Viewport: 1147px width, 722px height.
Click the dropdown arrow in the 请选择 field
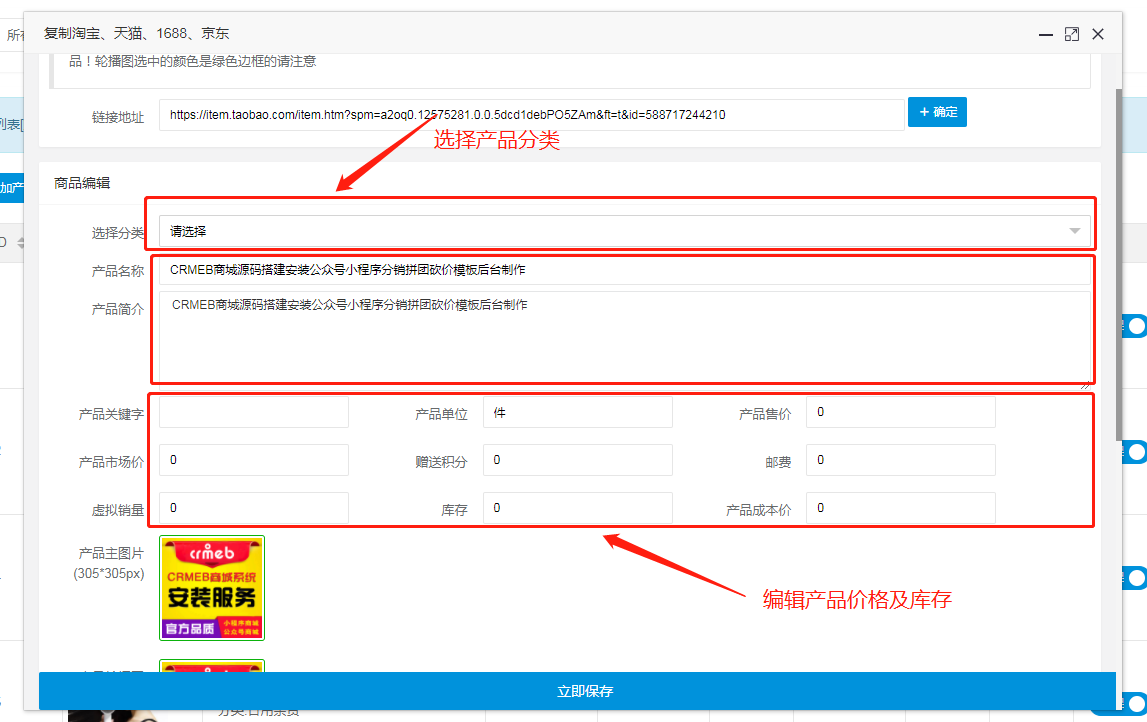(x=1075, y=231)
